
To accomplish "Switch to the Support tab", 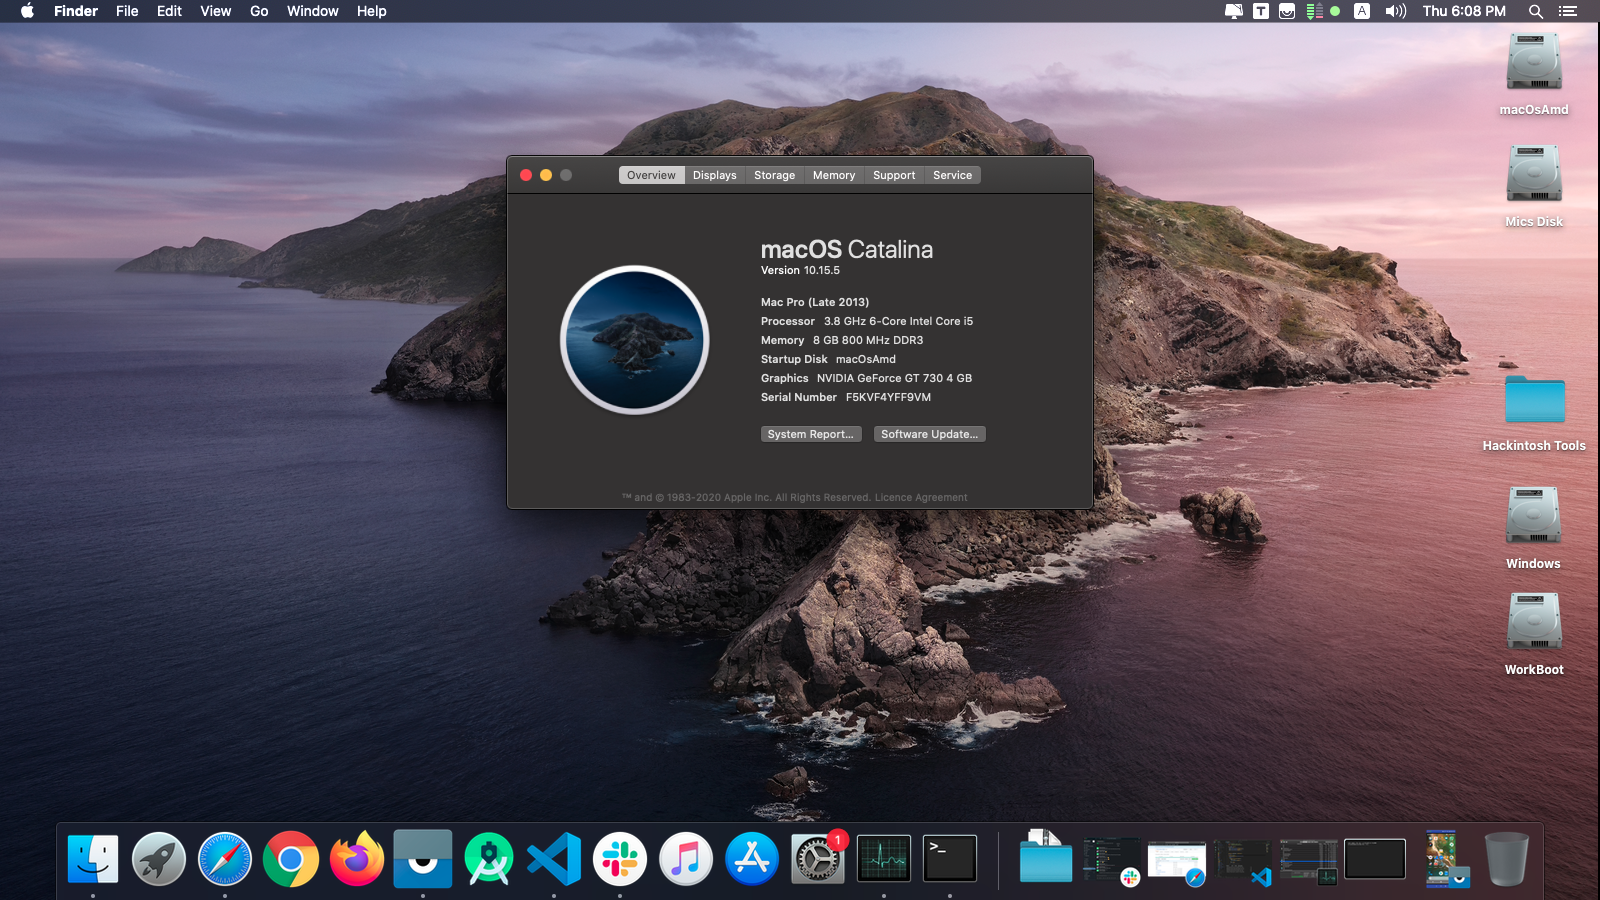I will [894, 175].
